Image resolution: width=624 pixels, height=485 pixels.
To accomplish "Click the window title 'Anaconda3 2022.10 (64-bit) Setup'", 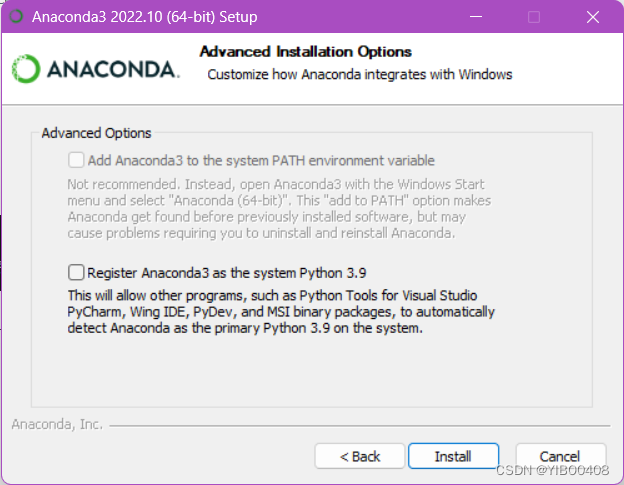I will coord(144,17).
